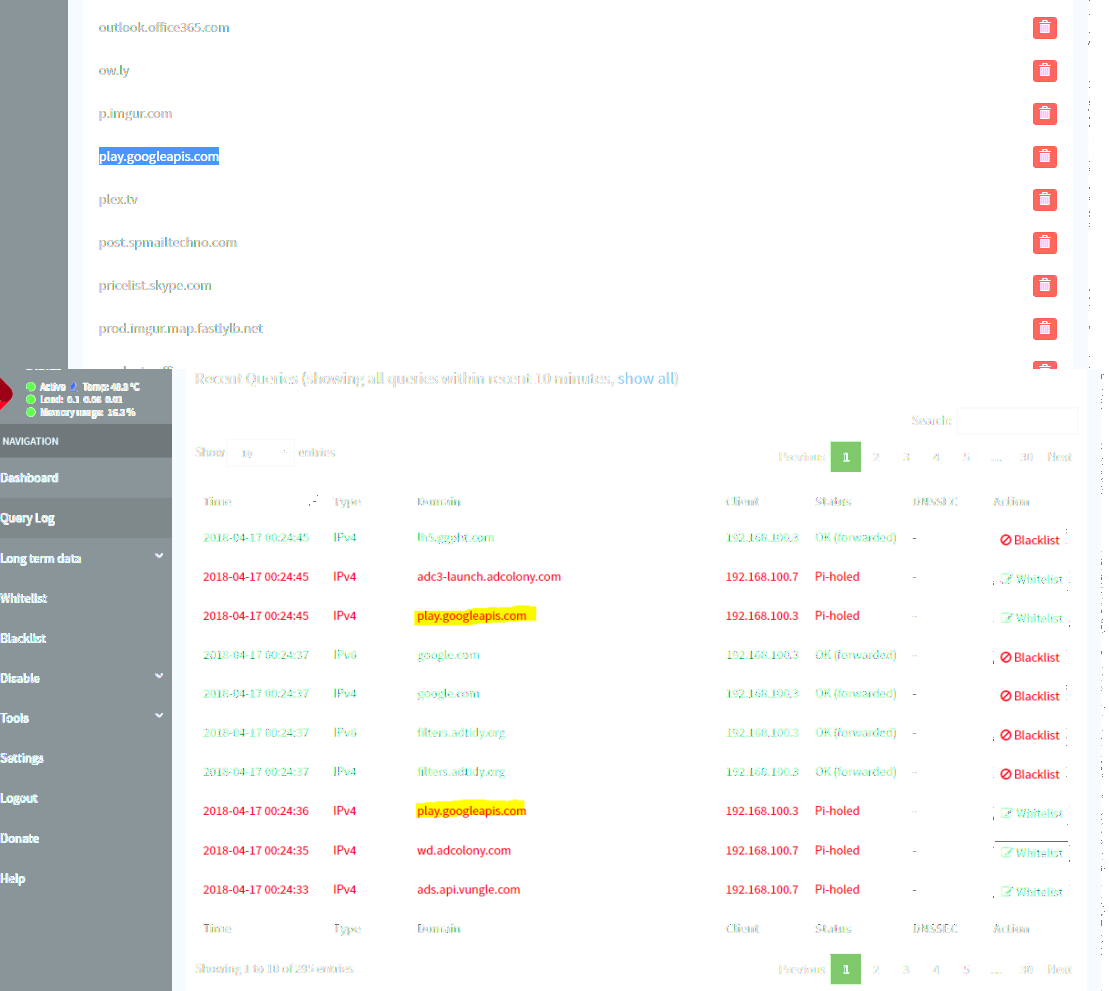Expand the Long term data menu
This screenshot has width=1109, height=991.
click(x=82, y=558)
